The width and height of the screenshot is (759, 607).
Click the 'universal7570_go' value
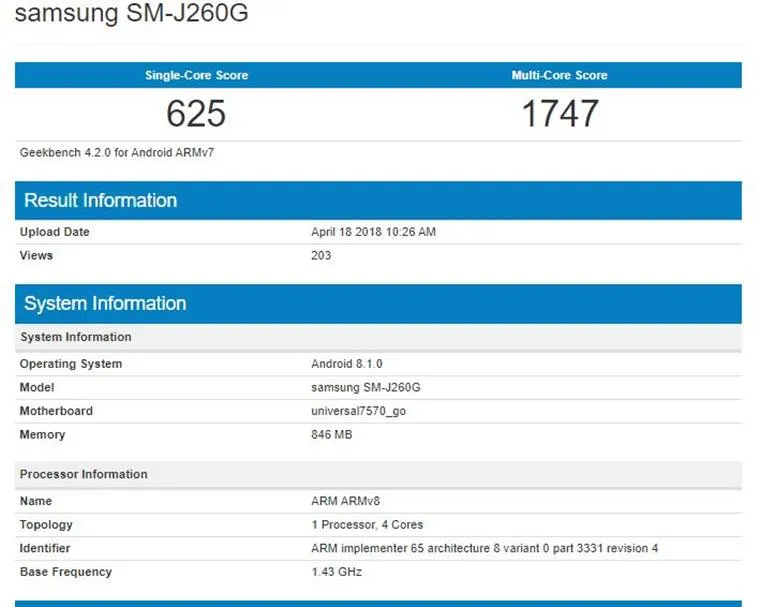[358, 411]
